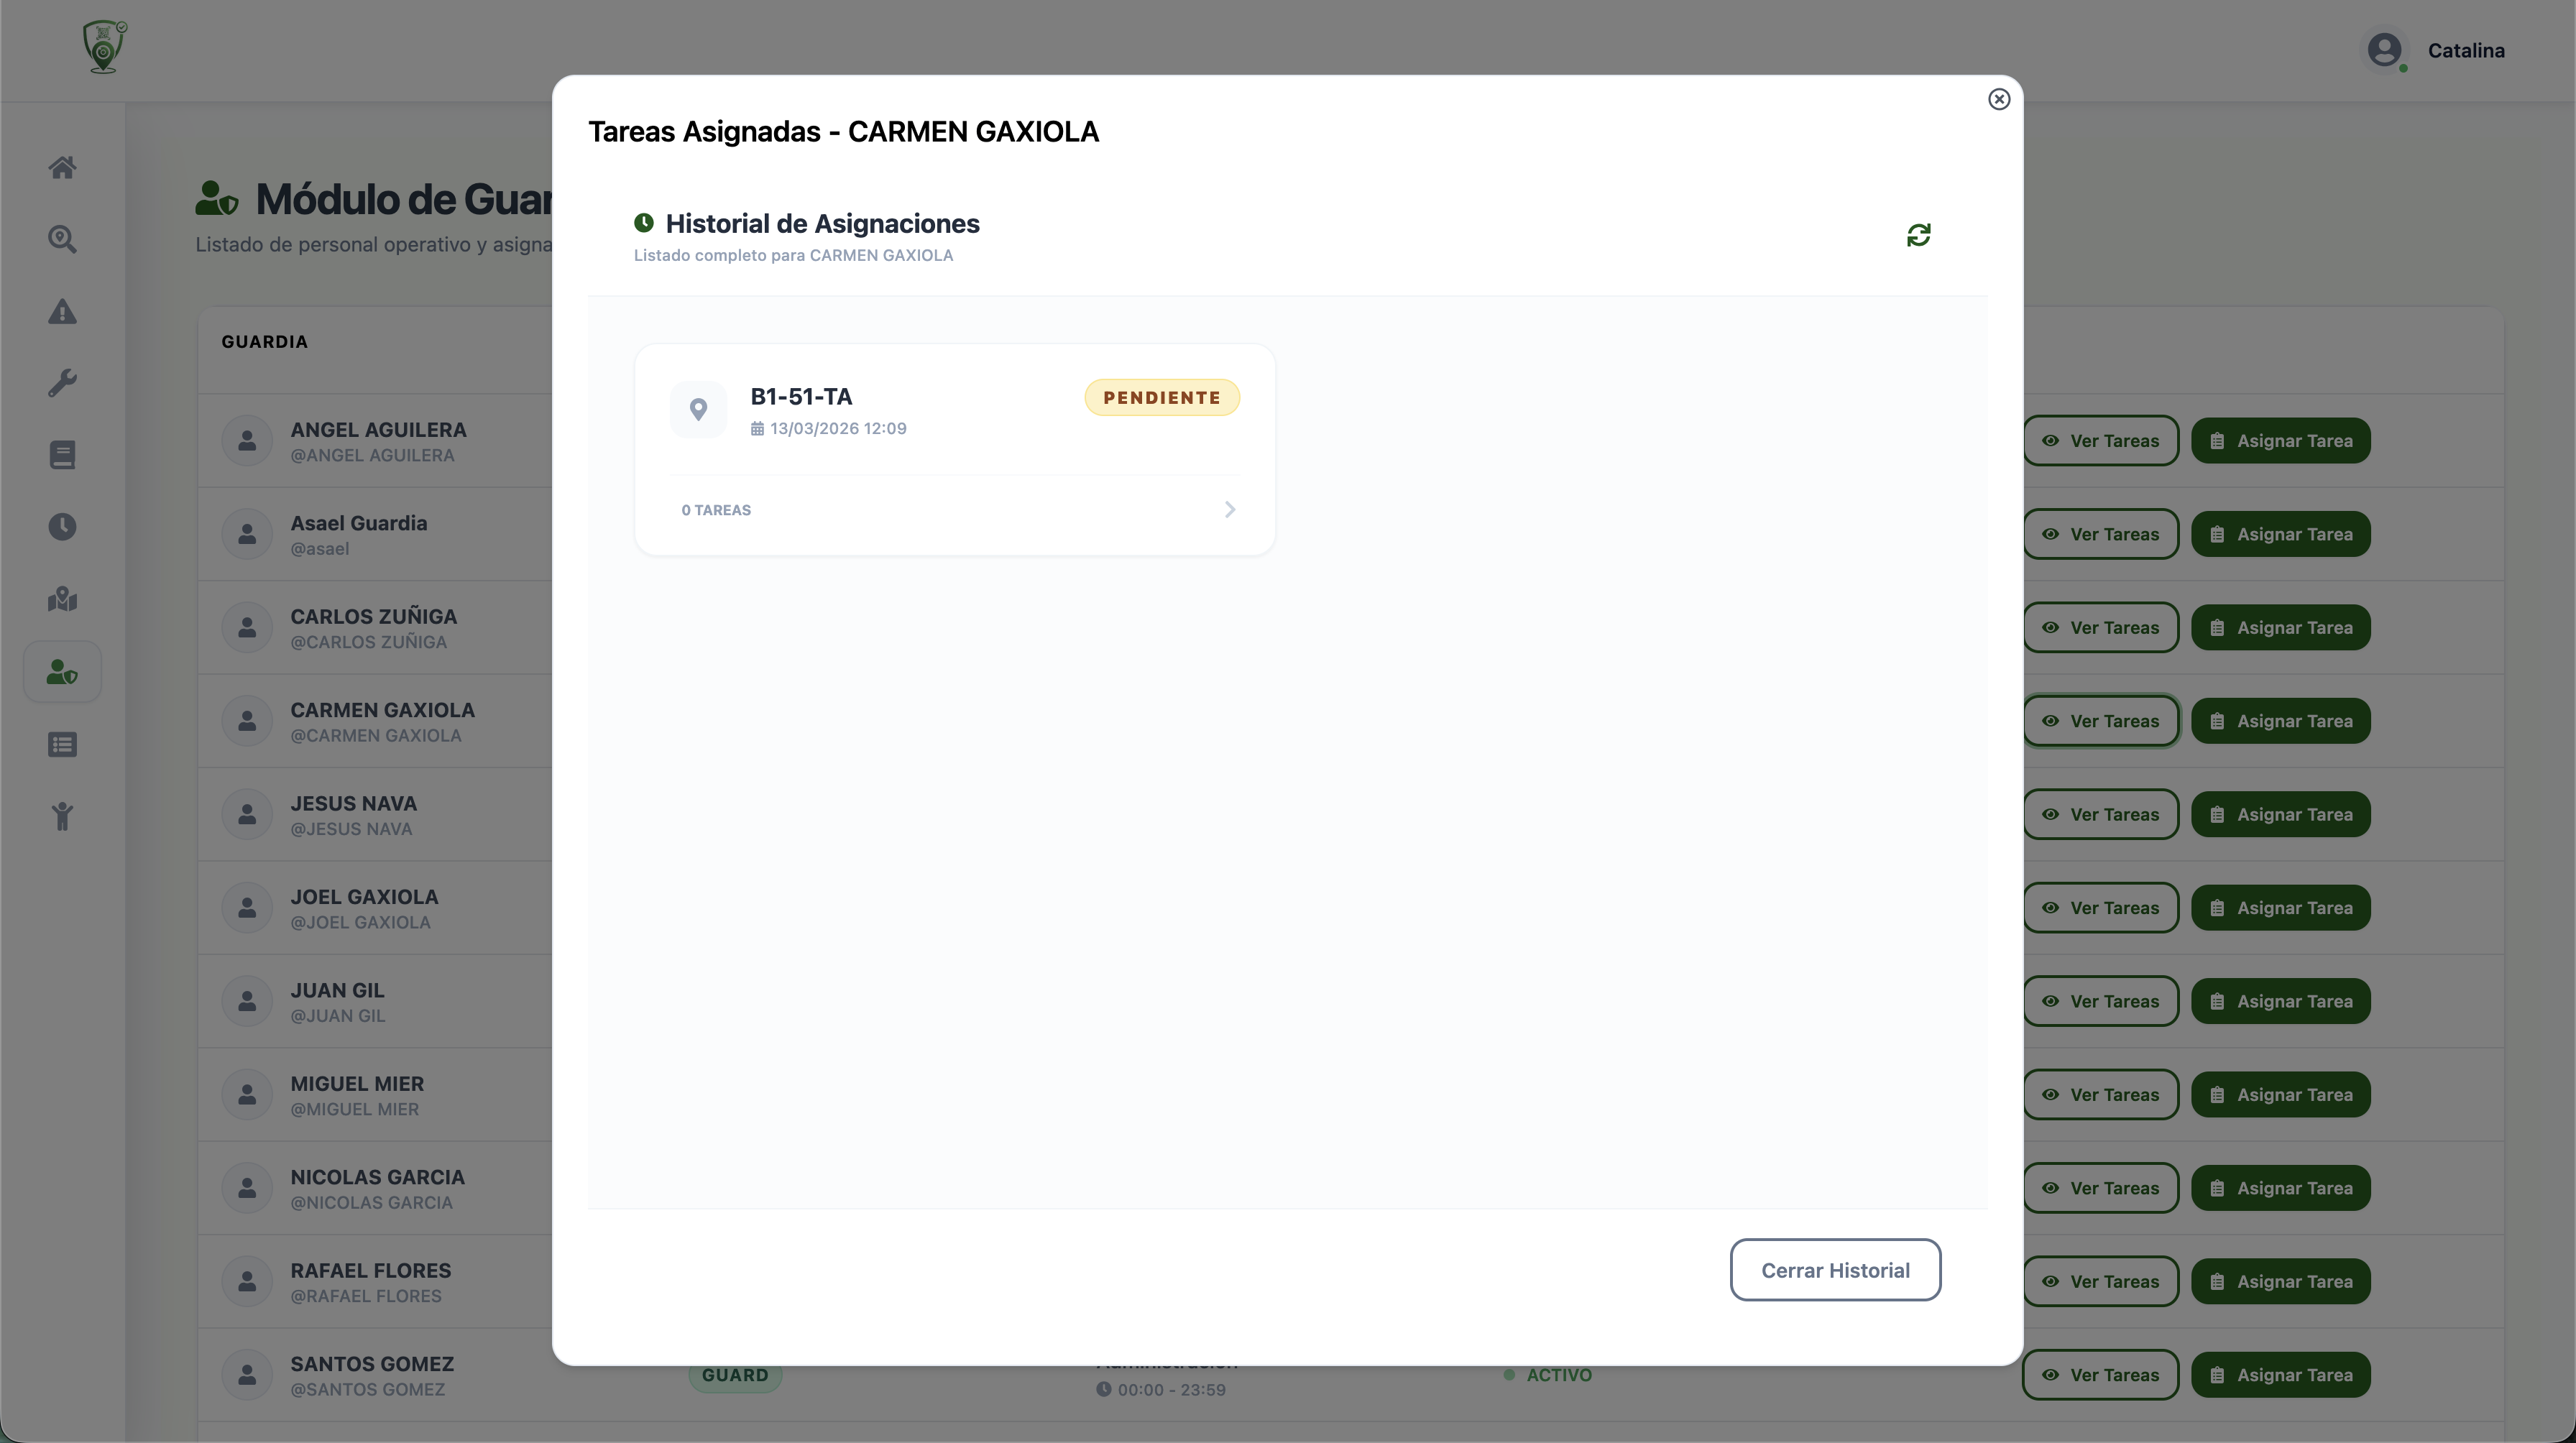
Task: Assign task to ANGEL AGUILERA
Action: (x=2280, y=441)
